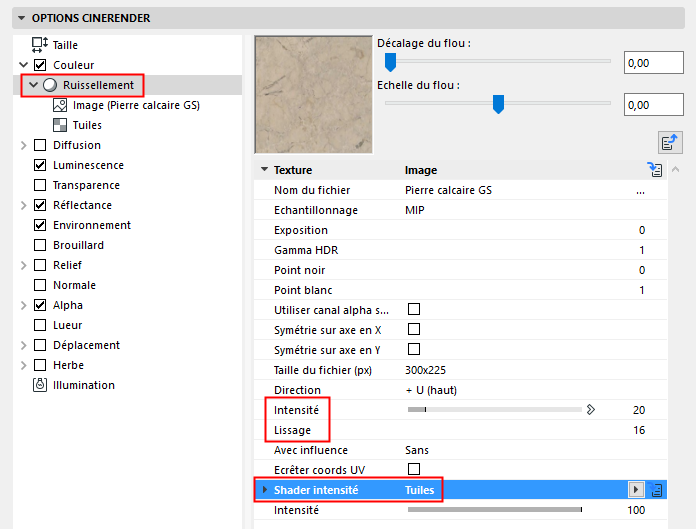Click the Nom du fichier browse button
Viewport: 696px width, 529px height.
pos(640,190)
